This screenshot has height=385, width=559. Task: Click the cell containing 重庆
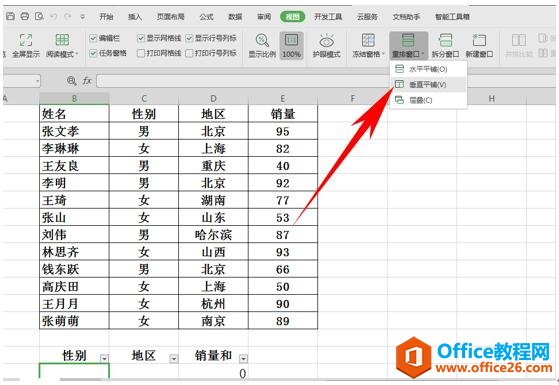click(x=213, y=165)
